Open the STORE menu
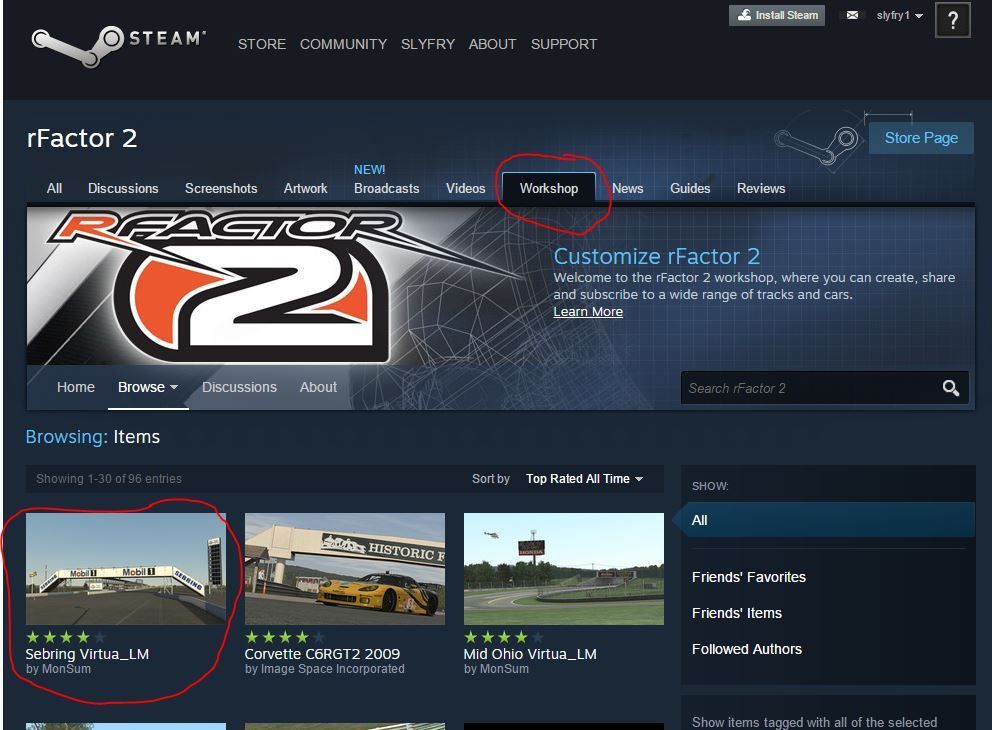 (262, 44)
